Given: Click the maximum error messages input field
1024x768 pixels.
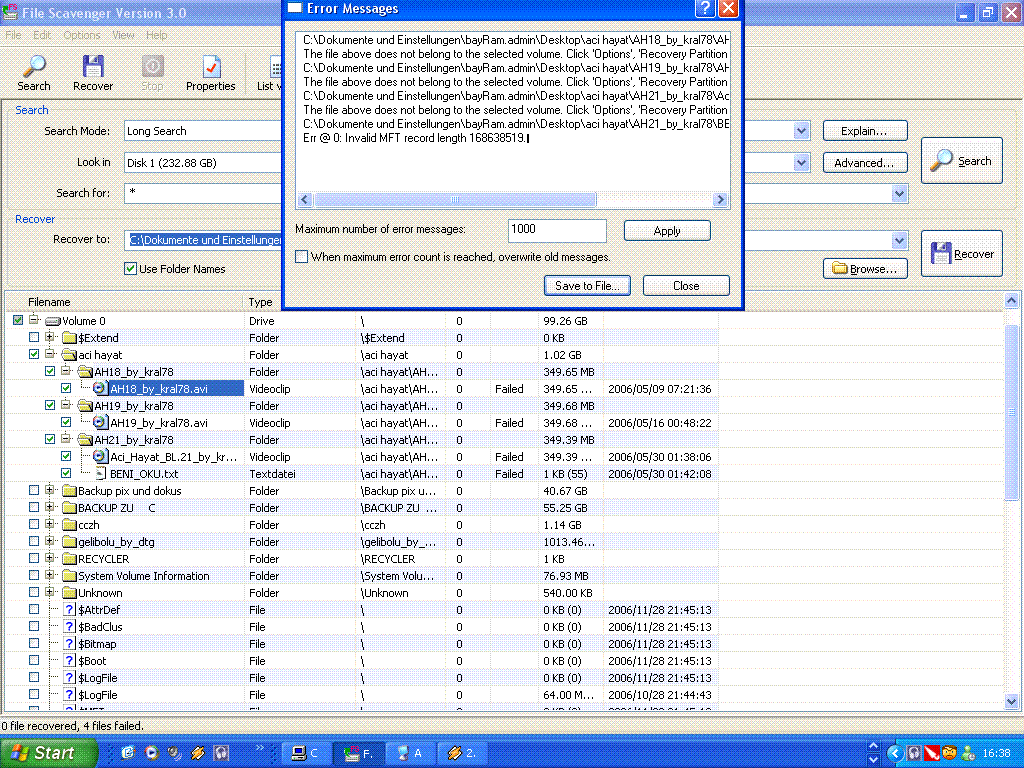Looking at the screenshot, I should tap(557, 230).
